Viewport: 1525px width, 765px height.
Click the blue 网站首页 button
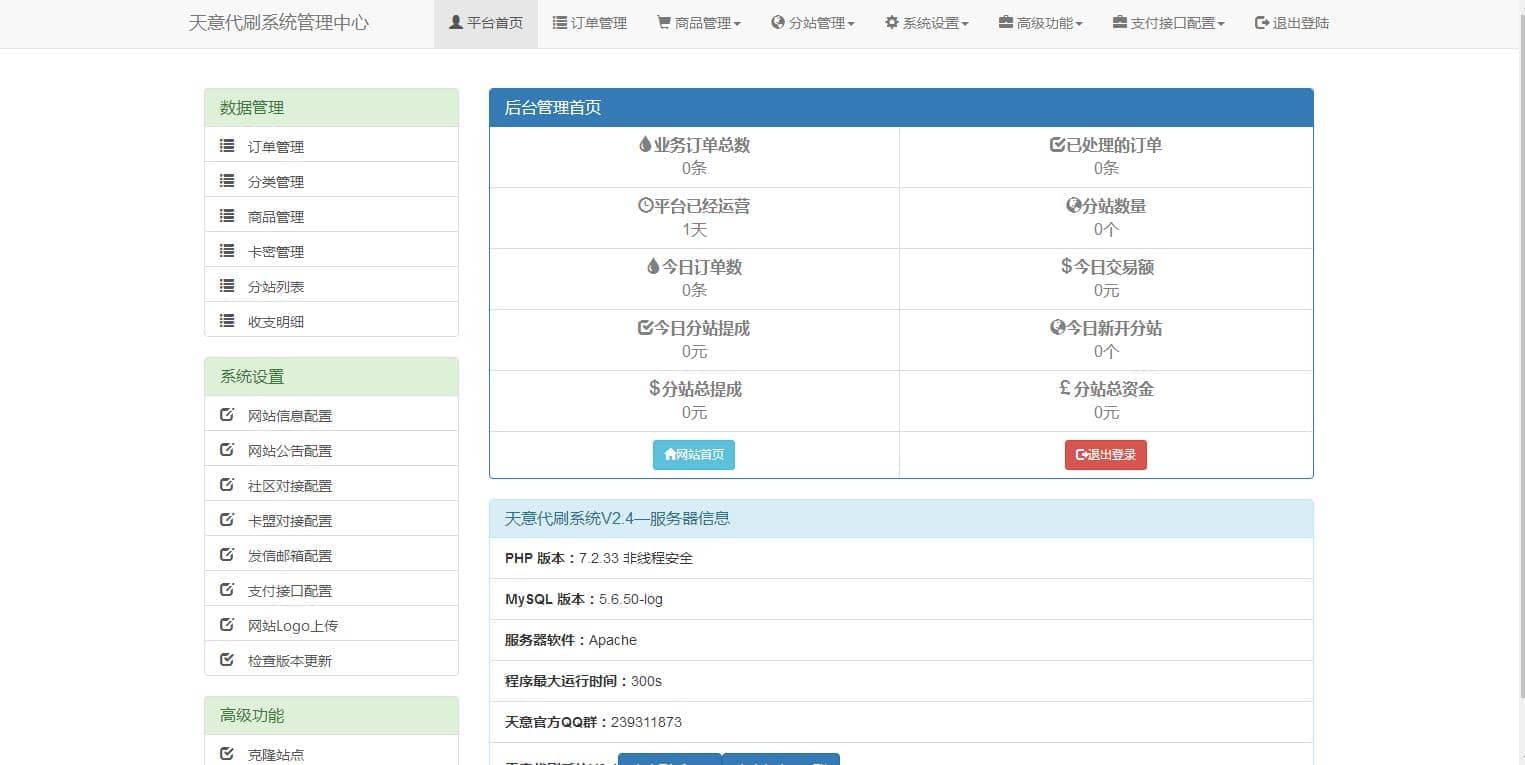coord(694,455)
